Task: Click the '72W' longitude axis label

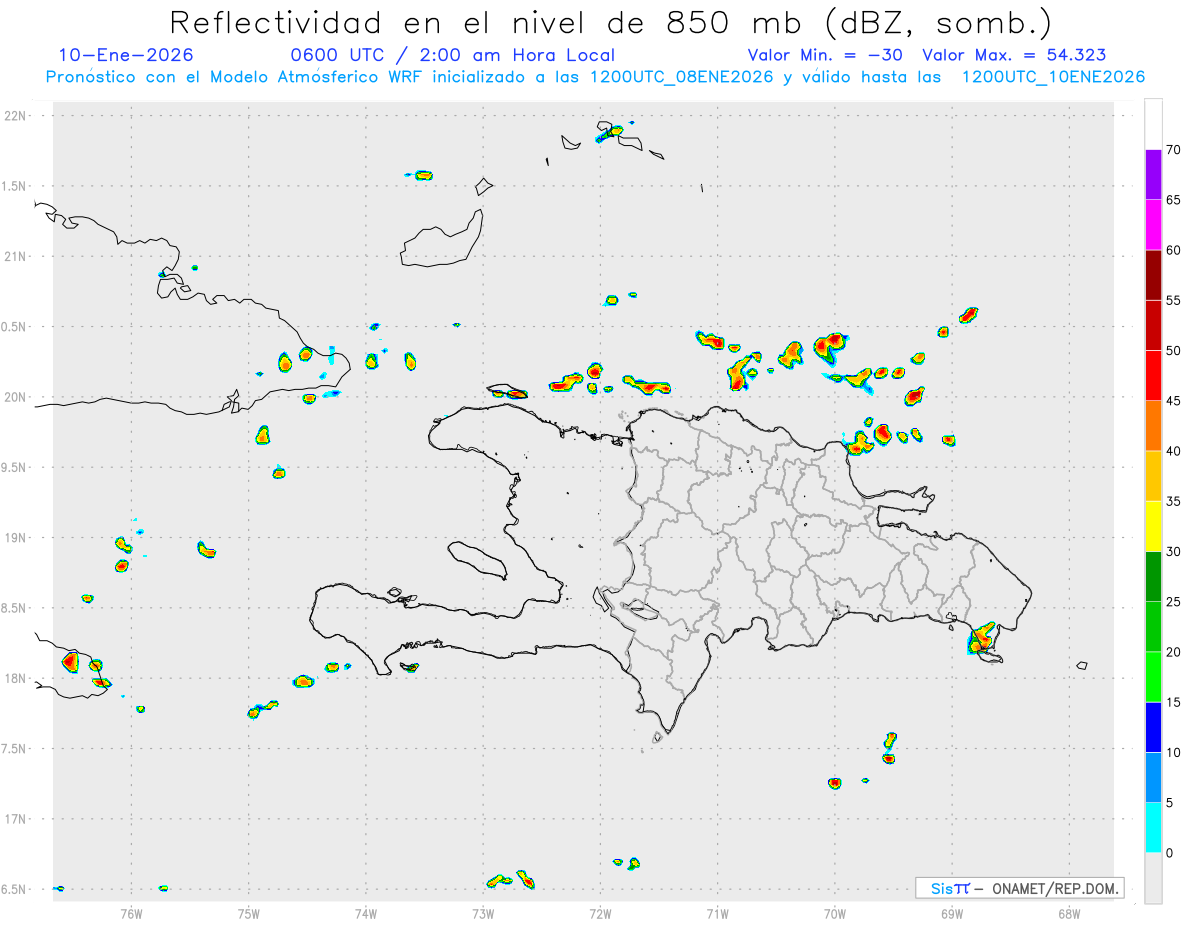Action: [x=600, y=914]
